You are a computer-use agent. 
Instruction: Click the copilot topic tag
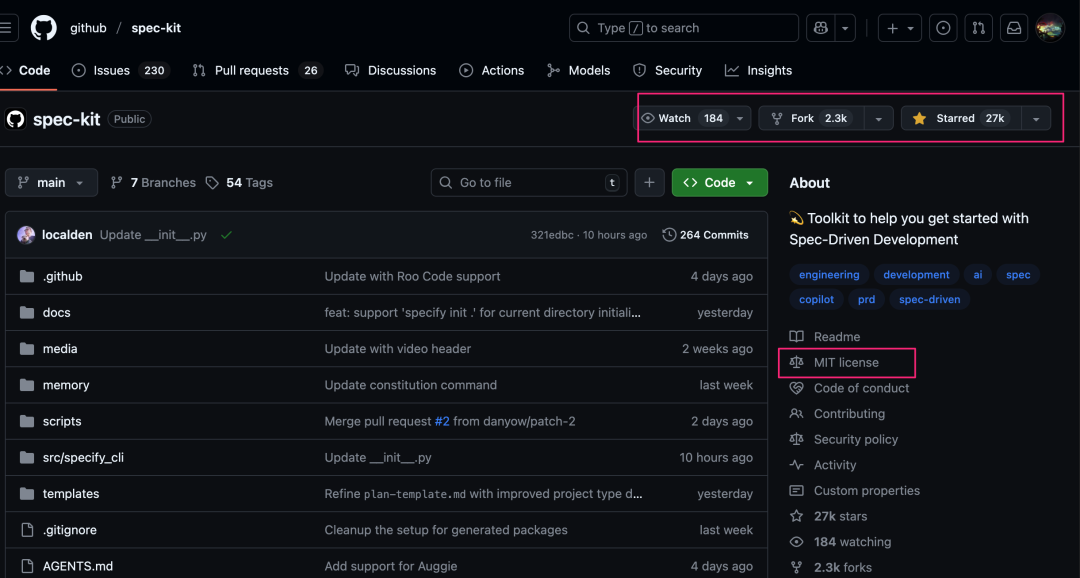(816, 300)
